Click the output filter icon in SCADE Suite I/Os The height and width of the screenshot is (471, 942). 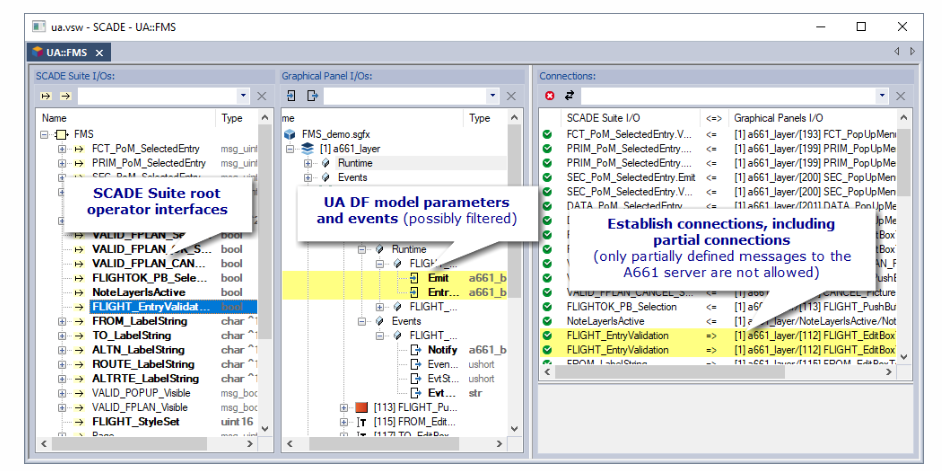[65, 96]
